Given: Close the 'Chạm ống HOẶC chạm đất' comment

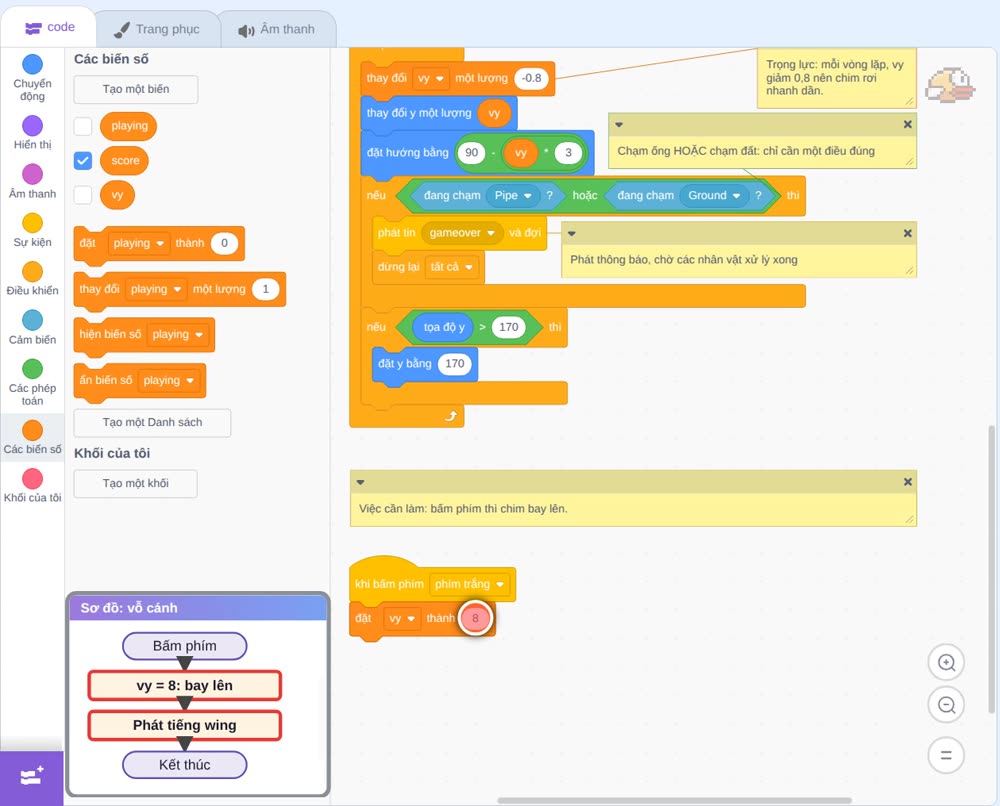Looking at the screenshot, I should (908, 124).
